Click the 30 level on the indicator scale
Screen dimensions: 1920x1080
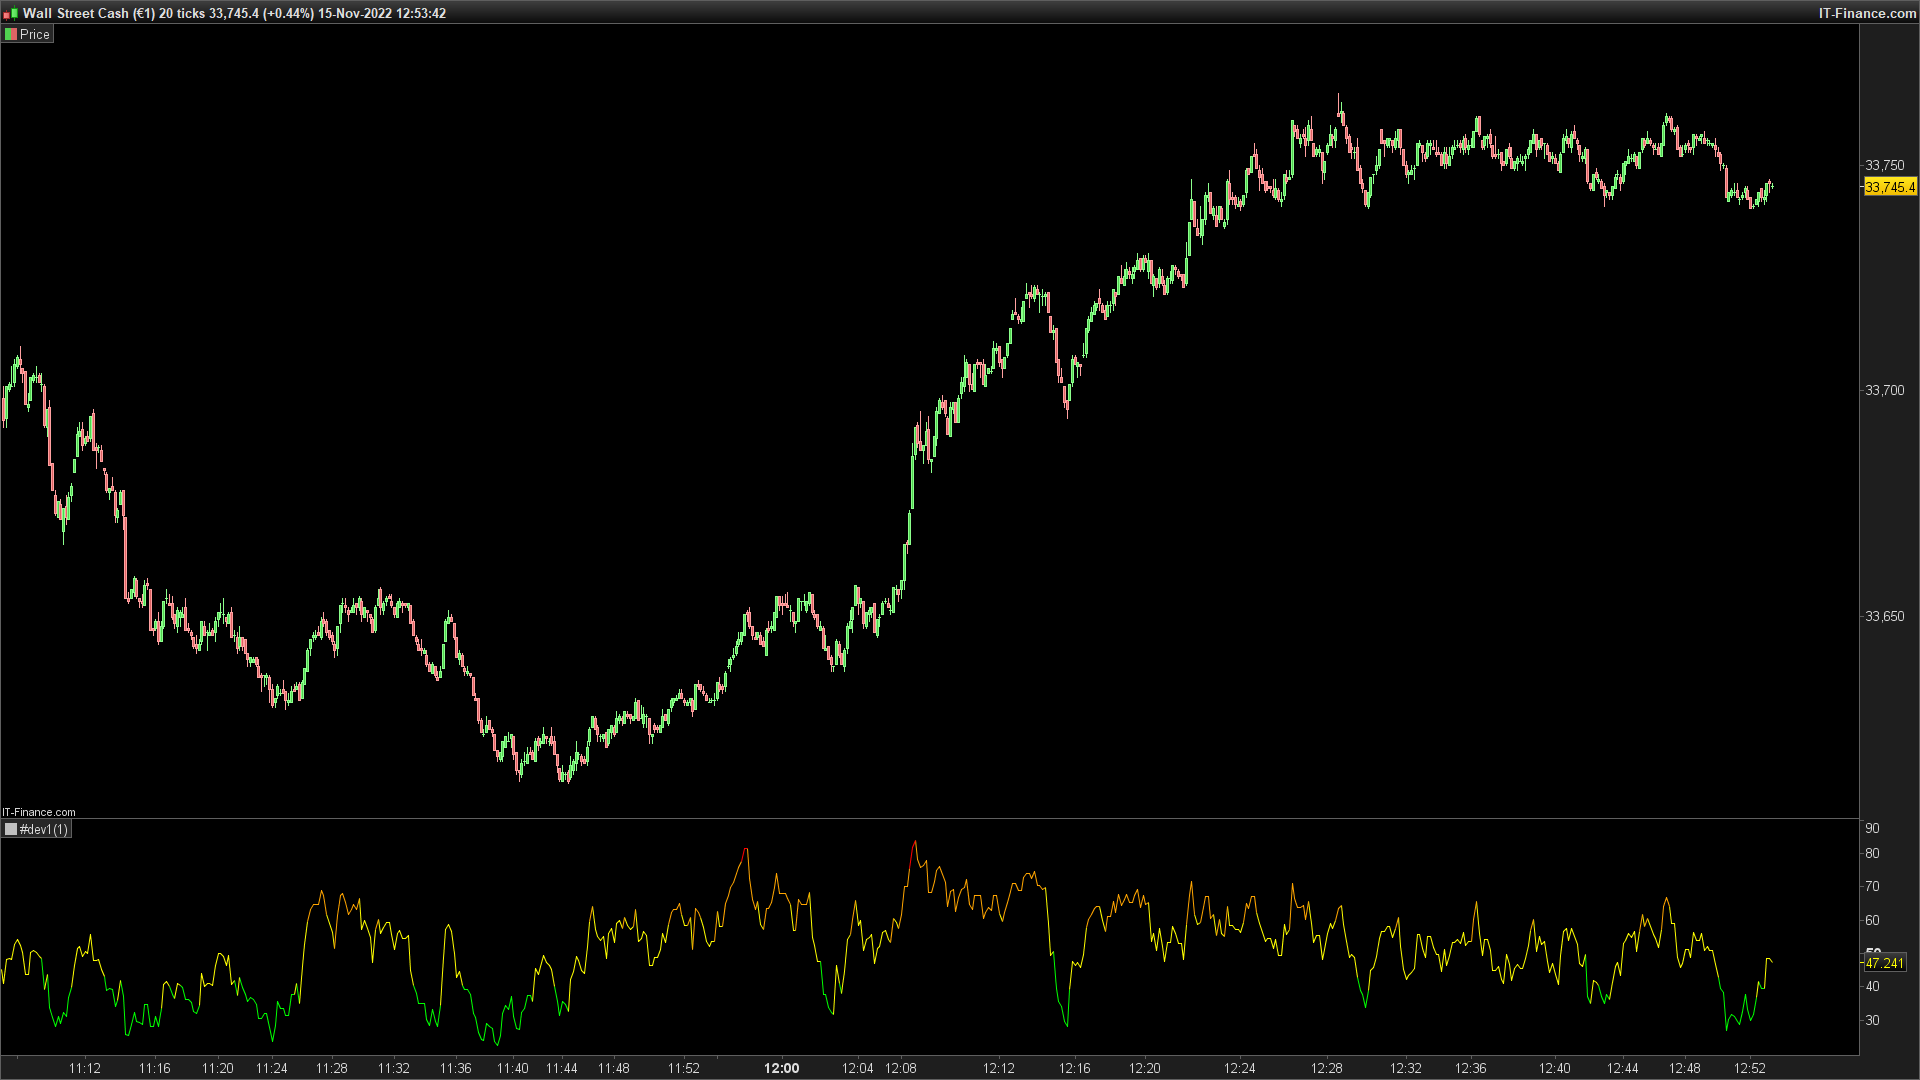(1872, 1020)
